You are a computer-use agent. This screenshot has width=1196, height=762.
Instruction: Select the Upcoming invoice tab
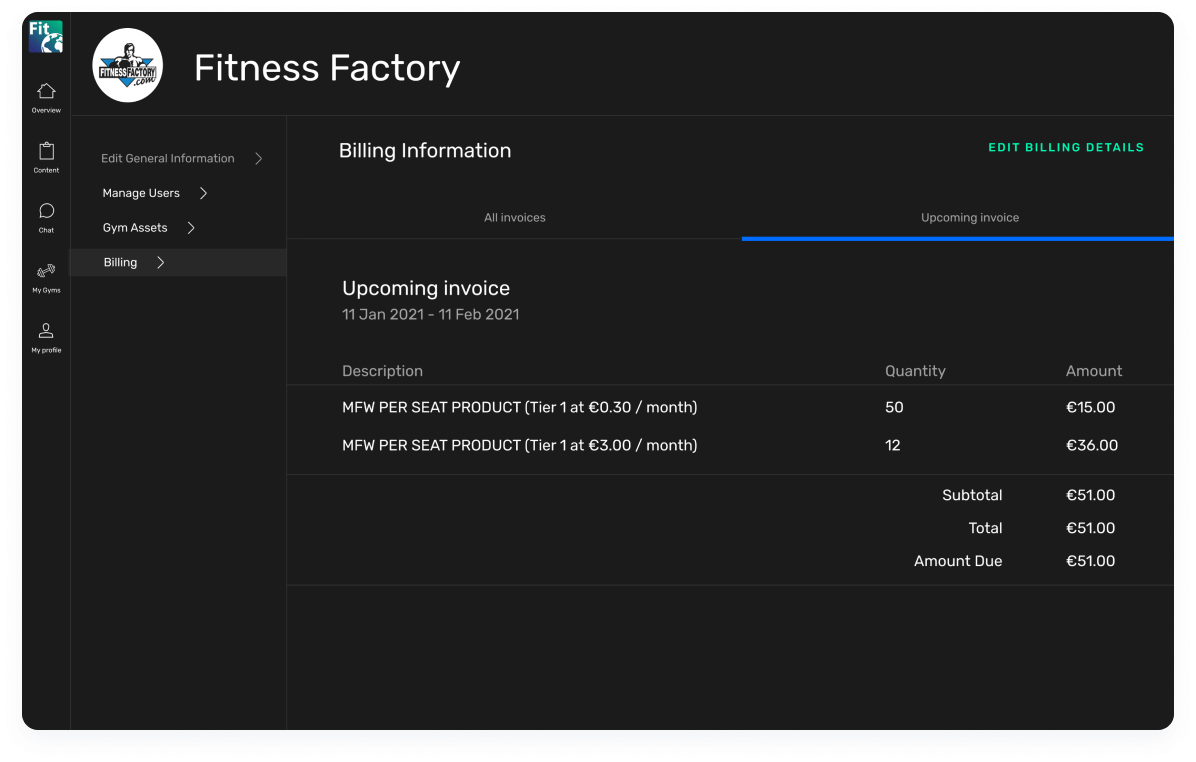pyautogui.click(x=970, y=217)
